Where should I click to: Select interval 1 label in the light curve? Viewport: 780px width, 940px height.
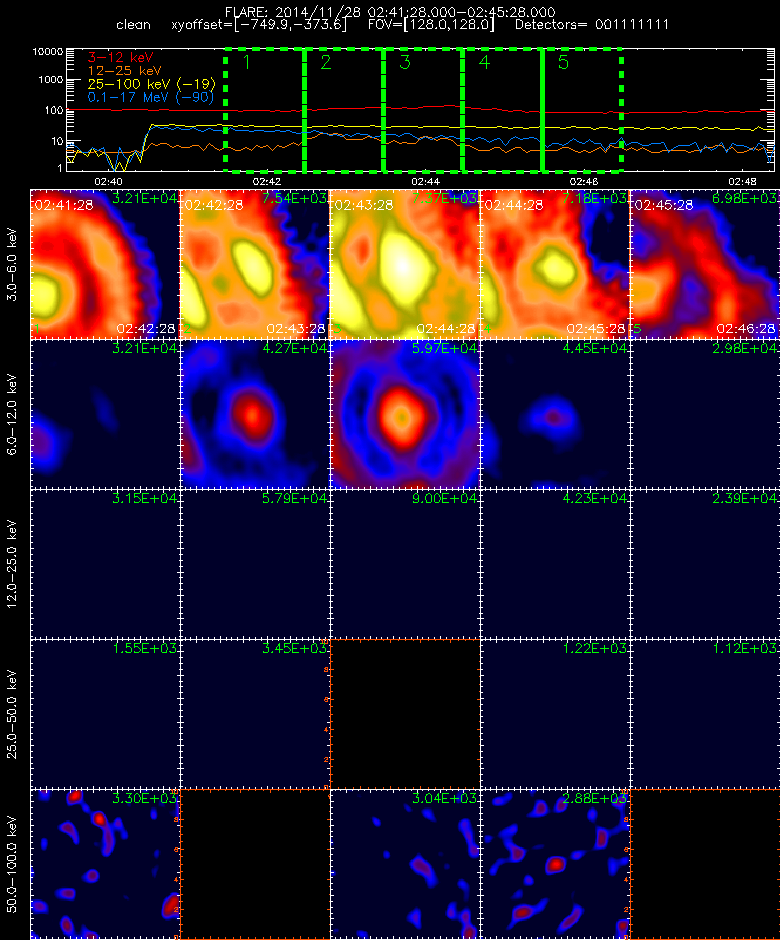pyautogui.click(x=246, y=62)
